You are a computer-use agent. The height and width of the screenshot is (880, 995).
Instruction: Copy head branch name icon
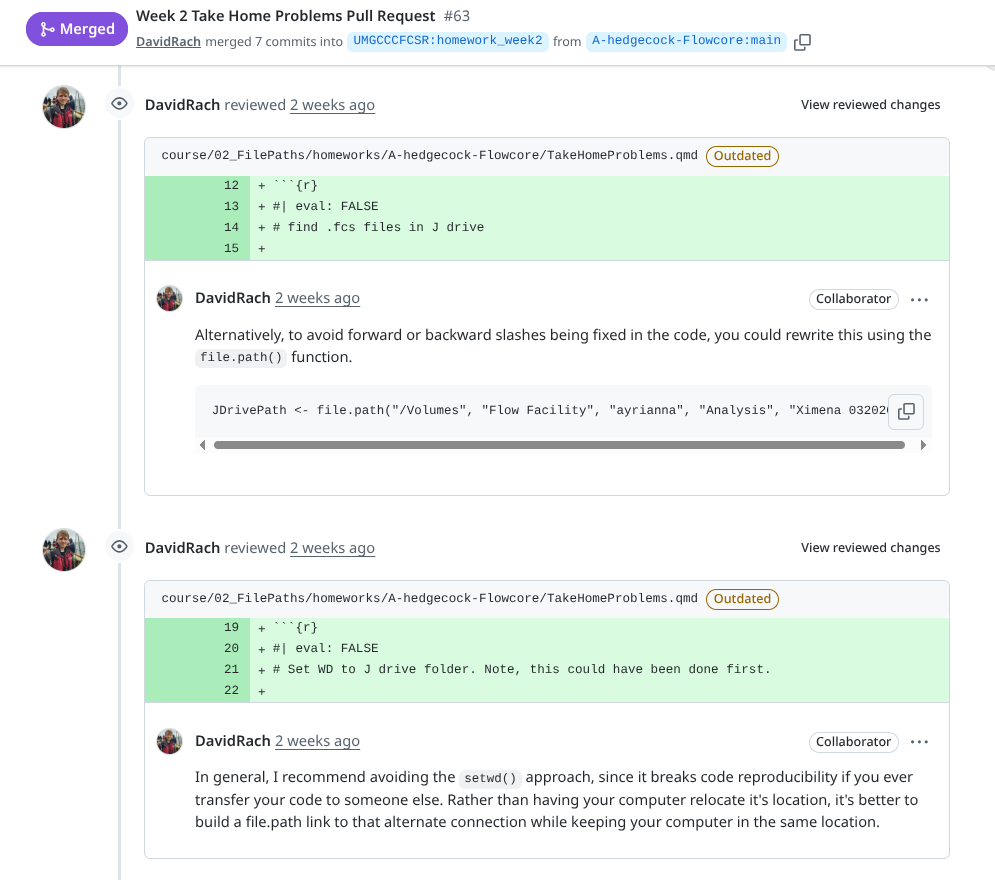(802, 42)
